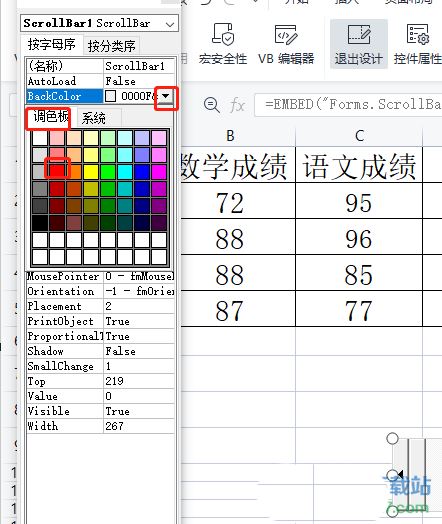This screenshot has height=524, width=442.
Task: Select cell containing 77
Action: click(359, 309)
